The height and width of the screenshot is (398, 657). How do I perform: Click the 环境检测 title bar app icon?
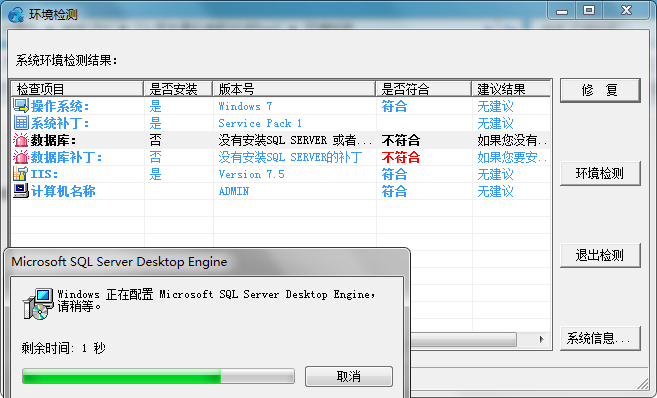tap(16, 15)
